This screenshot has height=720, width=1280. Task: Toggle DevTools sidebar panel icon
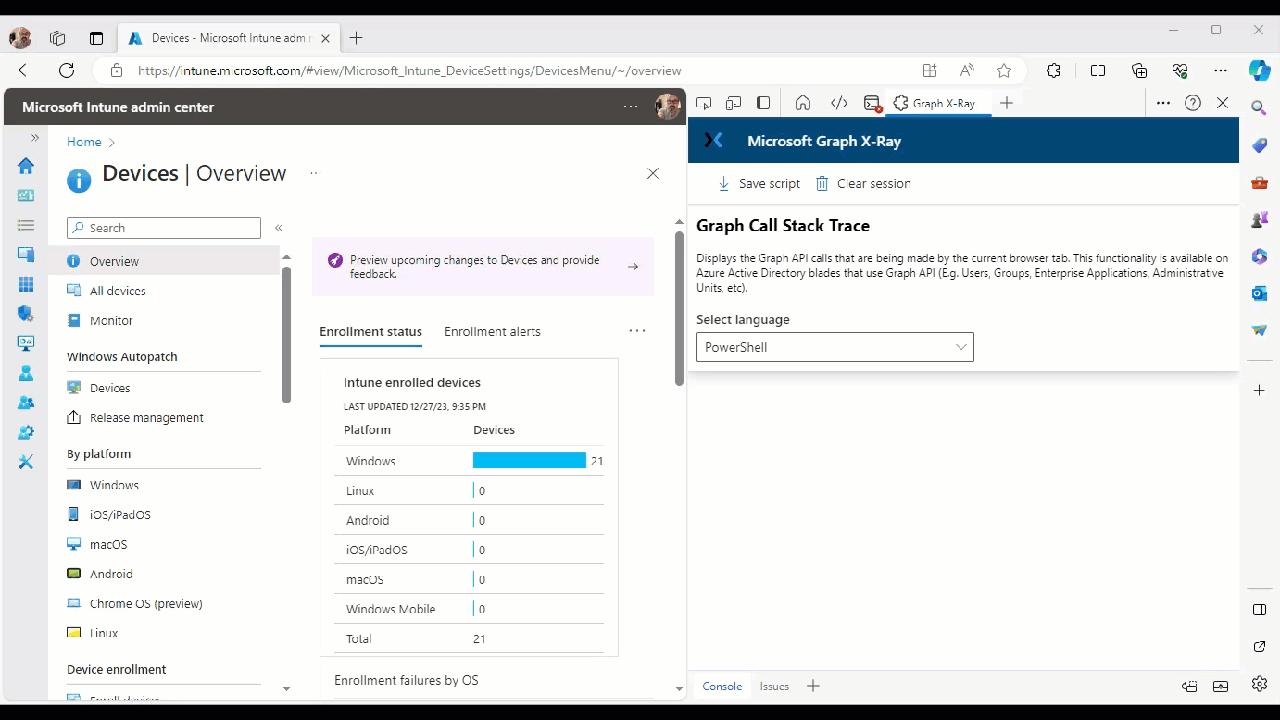click(x=764, y=103)
